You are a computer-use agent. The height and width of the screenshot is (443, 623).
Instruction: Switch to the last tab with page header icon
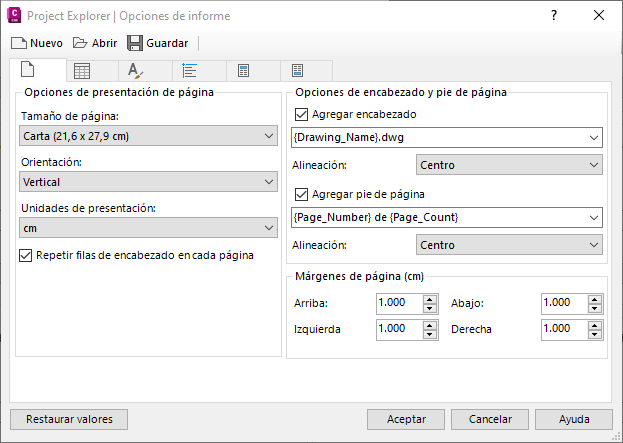[298, 70]
